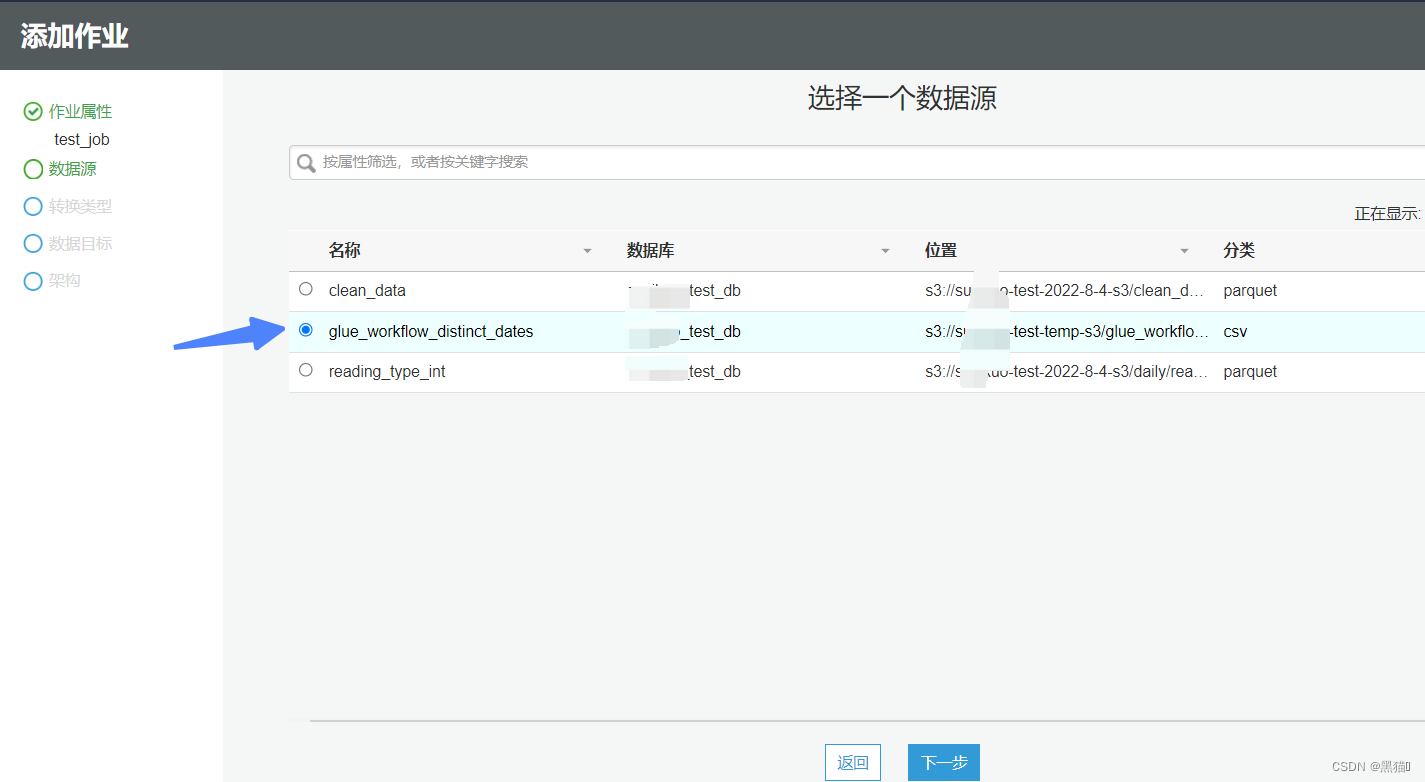1425x782 pixels.
Task: Open the 数据源 step
Action: (73, 169)
